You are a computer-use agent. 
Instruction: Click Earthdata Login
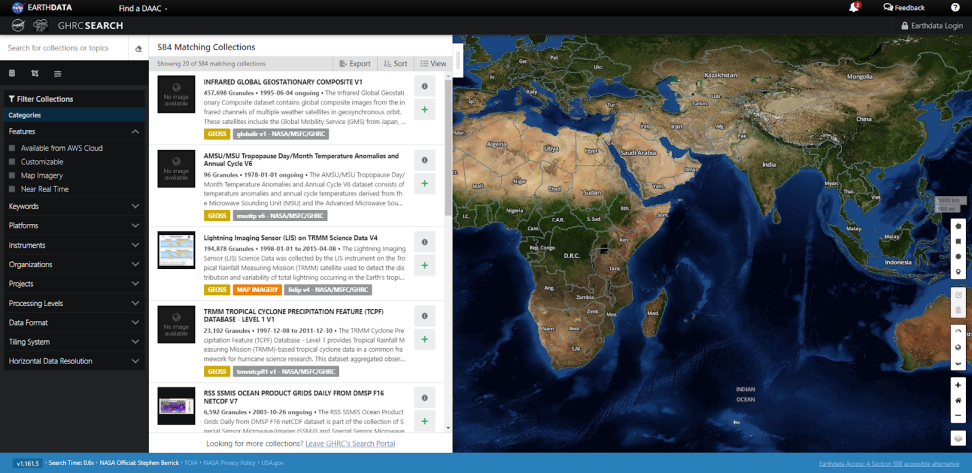tap(932, 25)
